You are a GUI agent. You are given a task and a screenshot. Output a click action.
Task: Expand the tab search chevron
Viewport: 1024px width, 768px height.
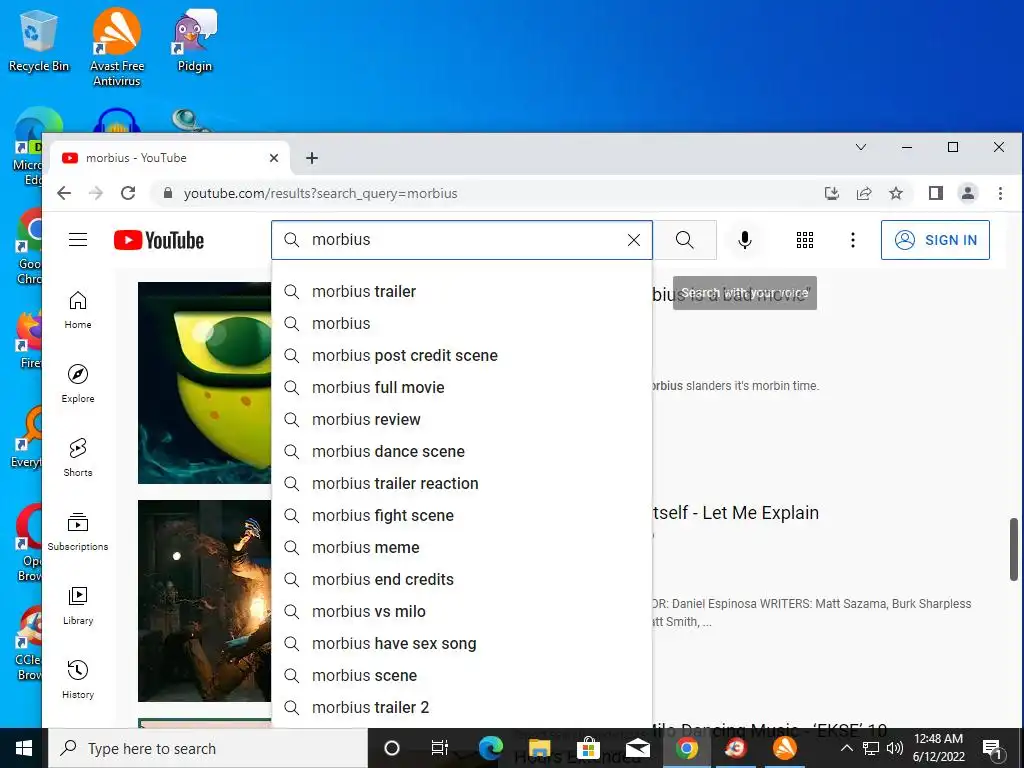[x=861, y=147]
